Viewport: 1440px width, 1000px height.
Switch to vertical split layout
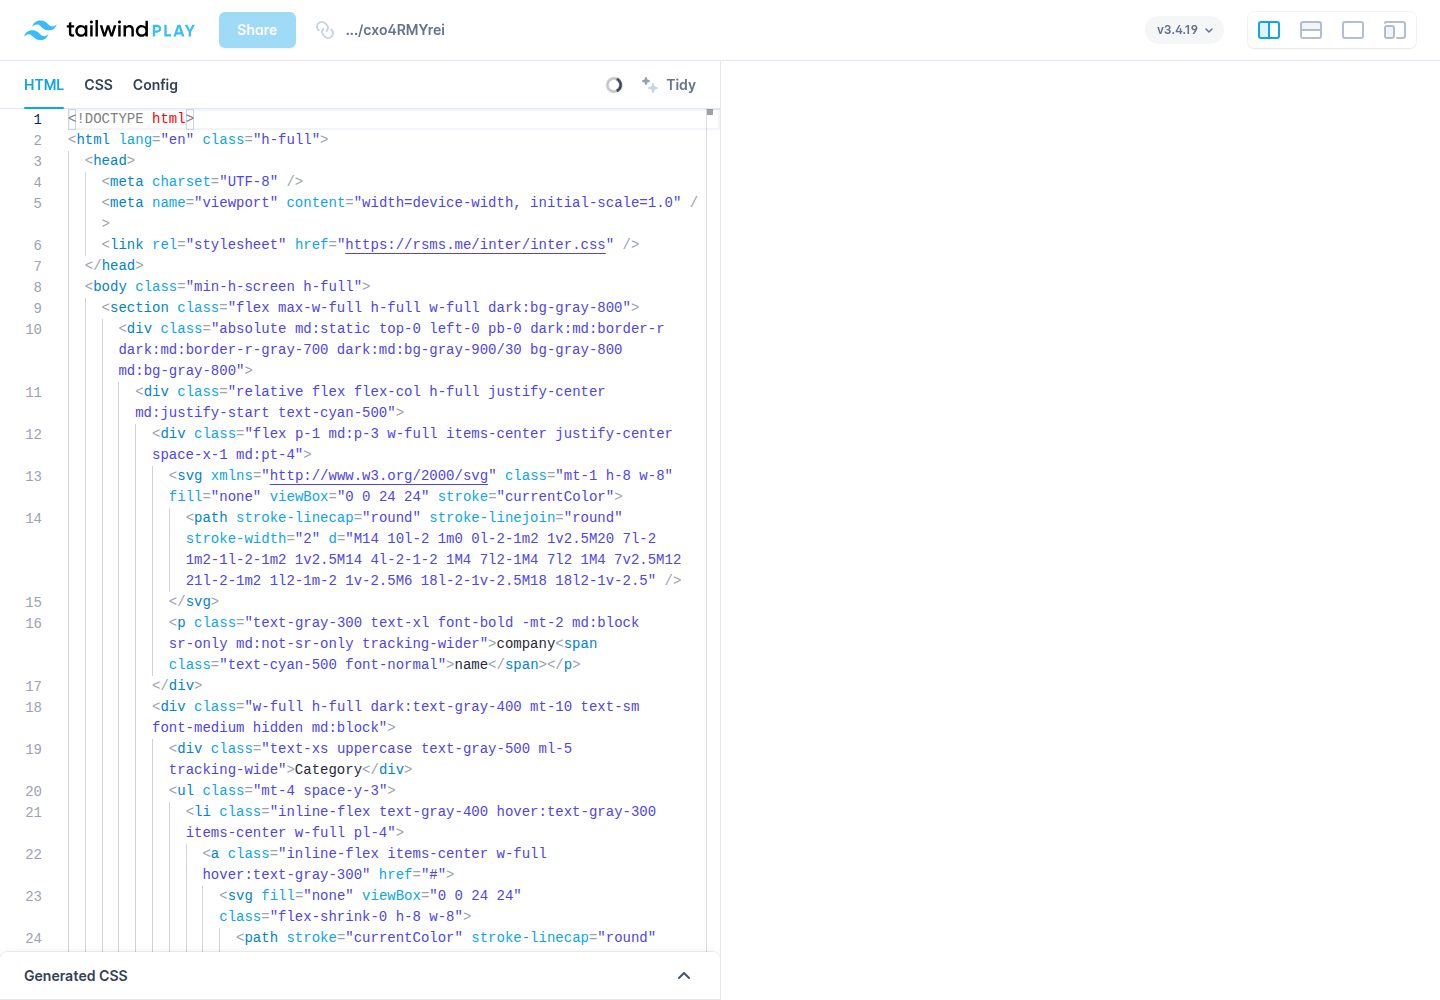click(1269, 30)
